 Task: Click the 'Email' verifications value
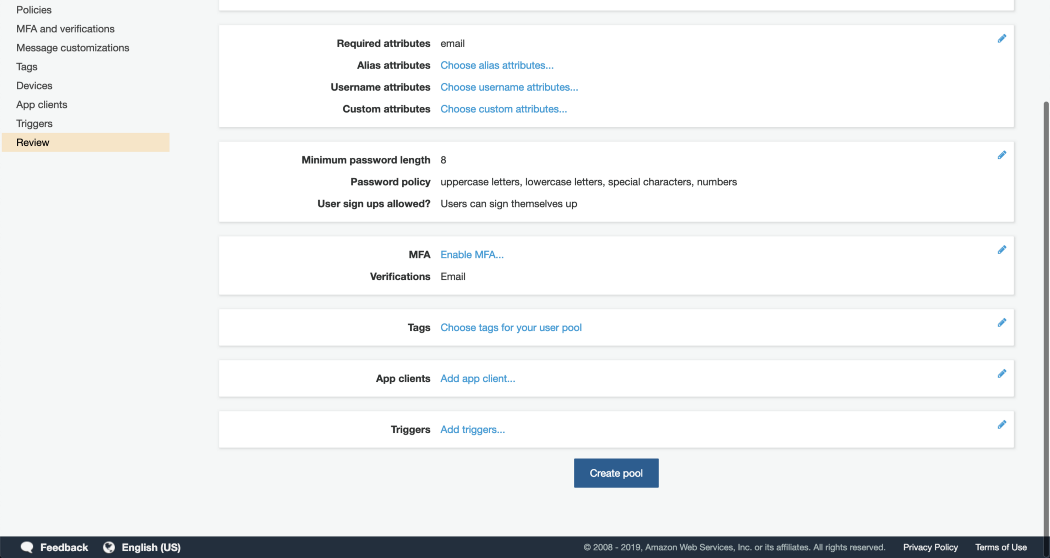coord(453,277)
